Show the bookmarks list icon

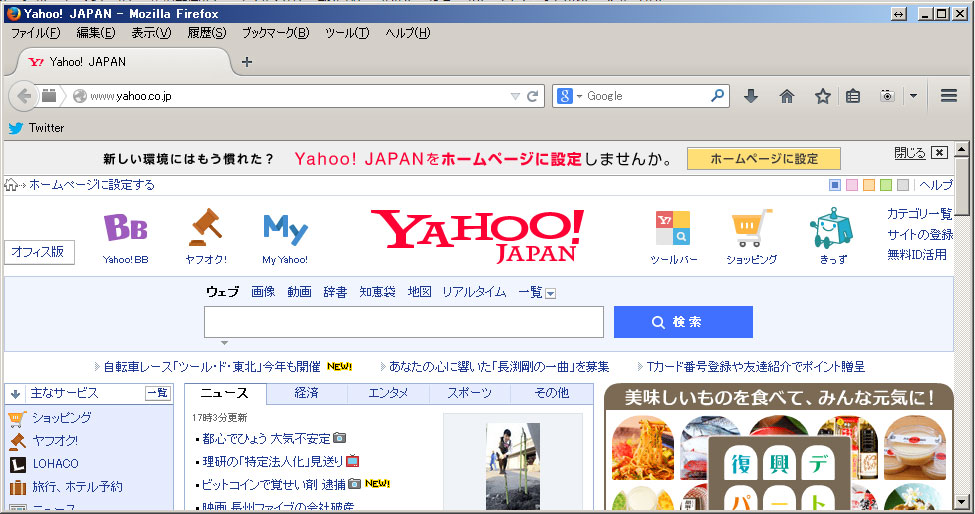(853, 96)
